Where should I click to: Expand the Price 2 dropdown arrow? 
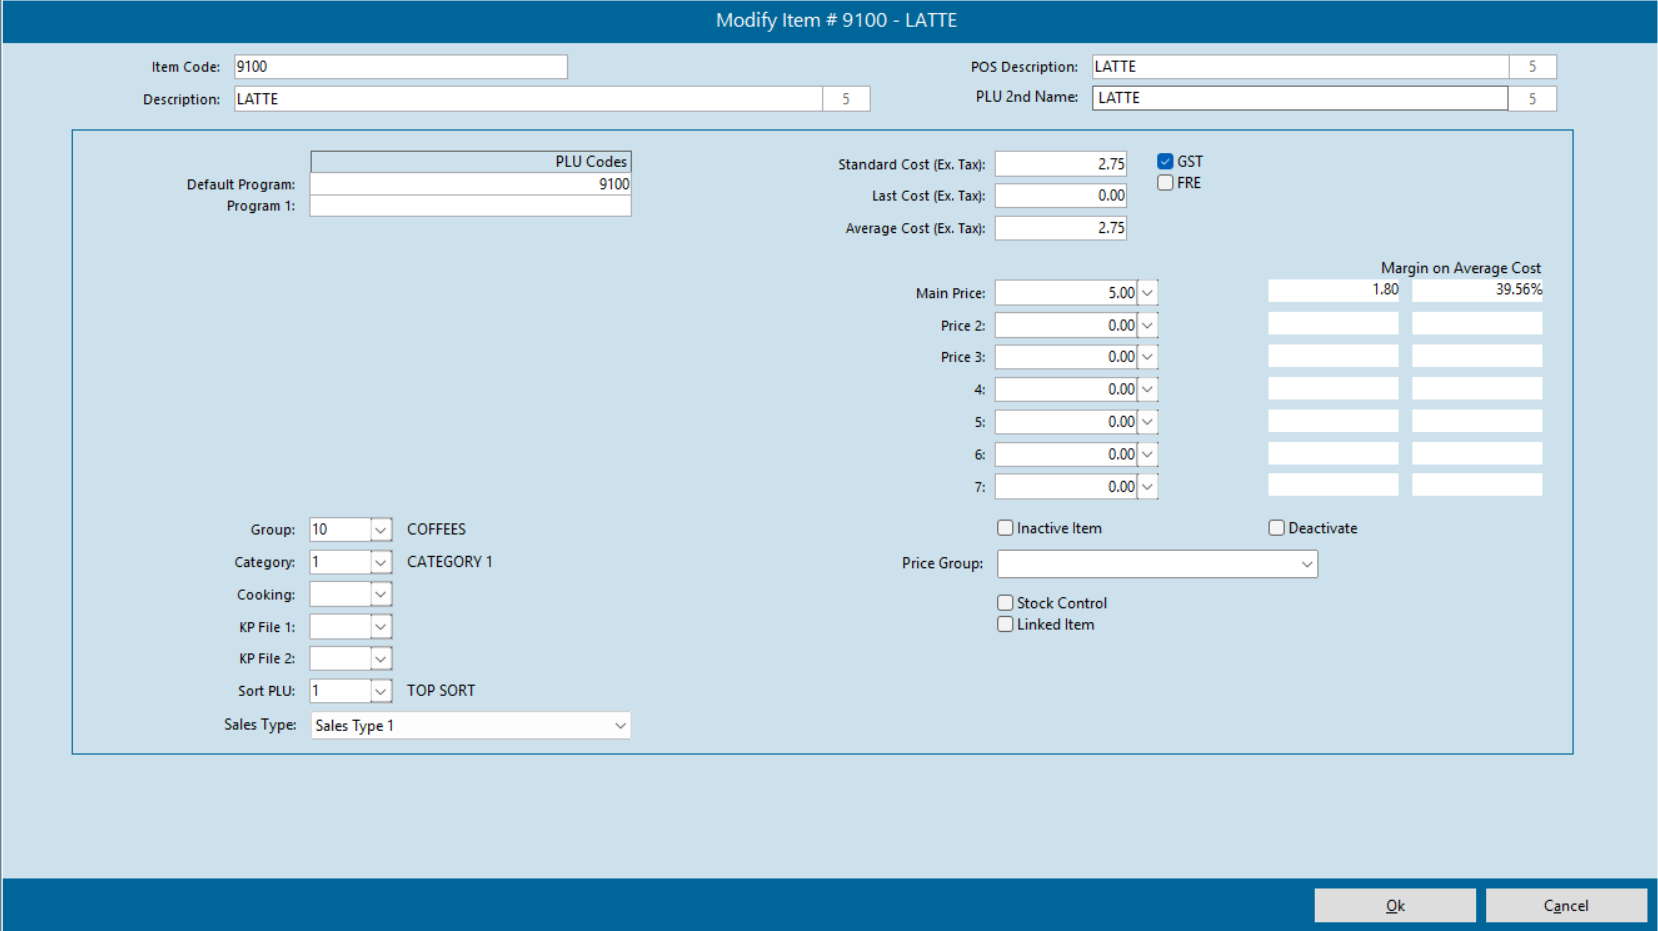(x=1147, y=325)
